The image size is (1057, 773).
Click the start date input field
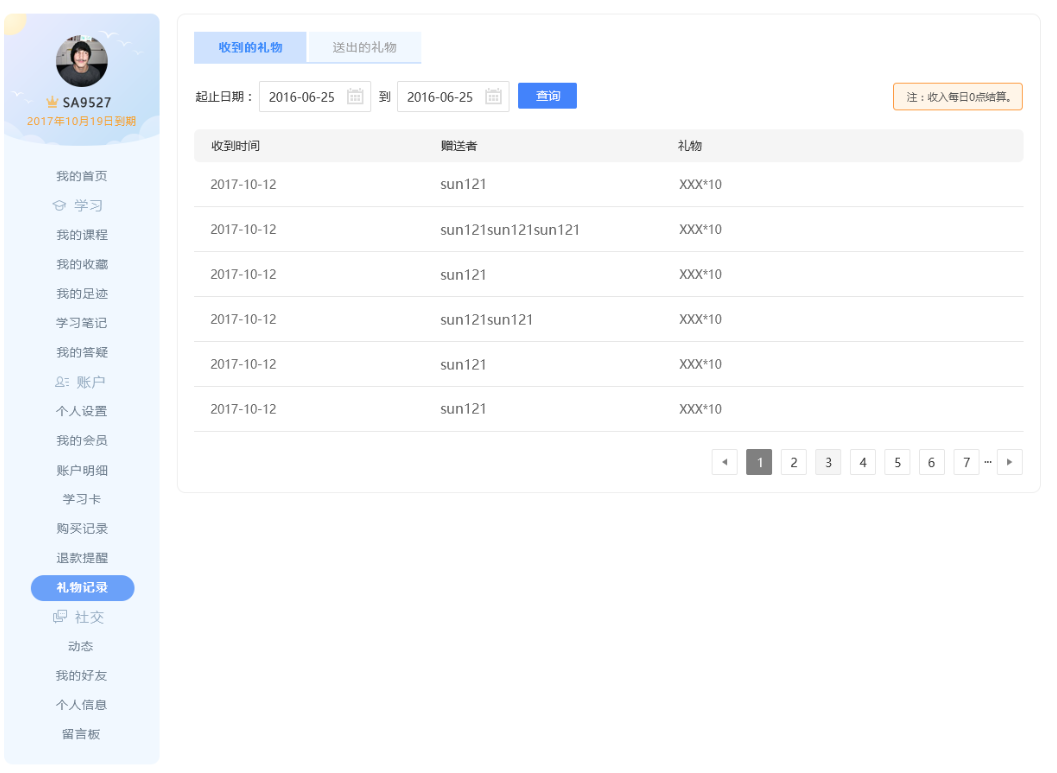tap(302, 97)
